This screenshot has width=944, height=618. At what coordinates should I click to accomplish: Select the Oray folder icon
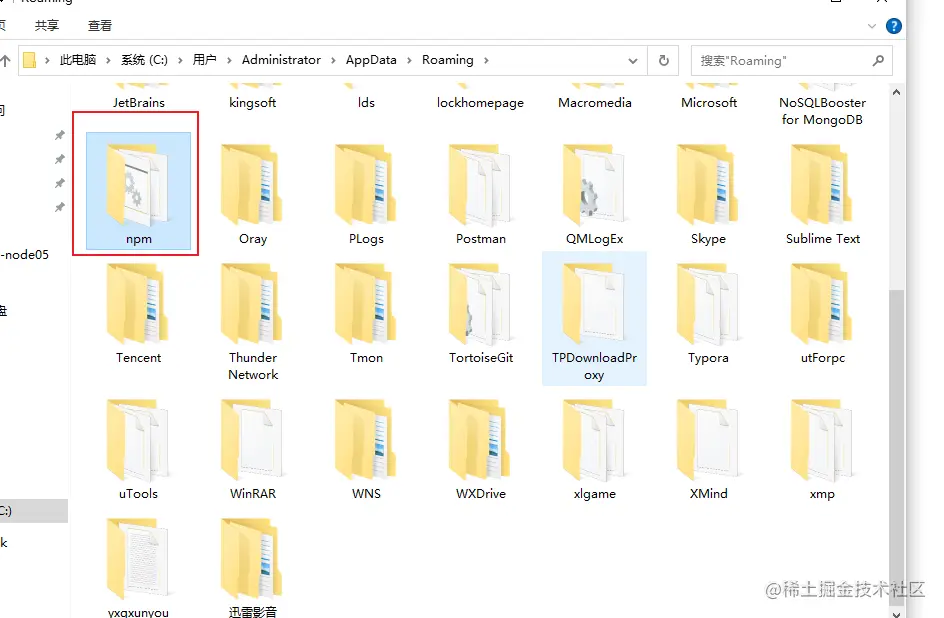(x=252, y=184)
